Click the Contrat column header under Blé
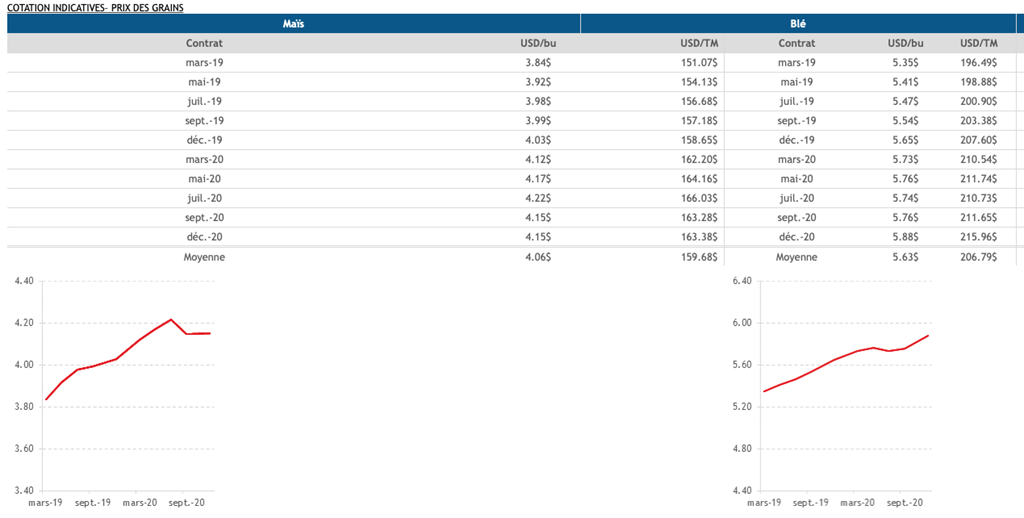This screenshot has height=518, width=1024. [x=796, y=43]
